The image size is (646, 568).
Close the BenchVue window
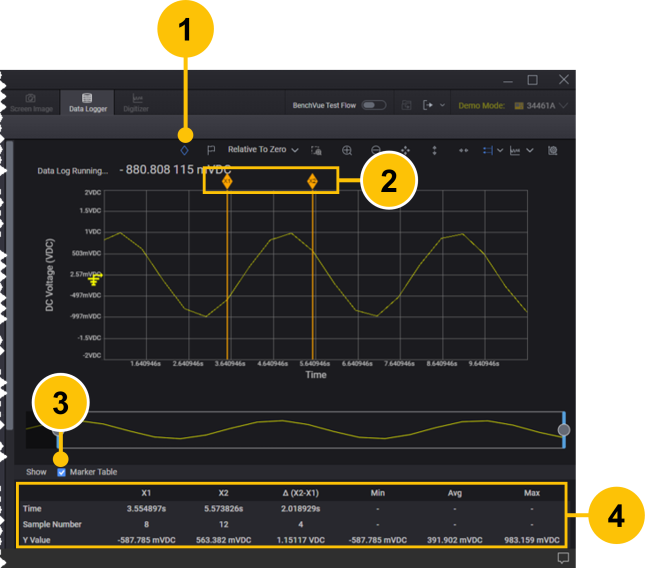(x=564, y=79)
